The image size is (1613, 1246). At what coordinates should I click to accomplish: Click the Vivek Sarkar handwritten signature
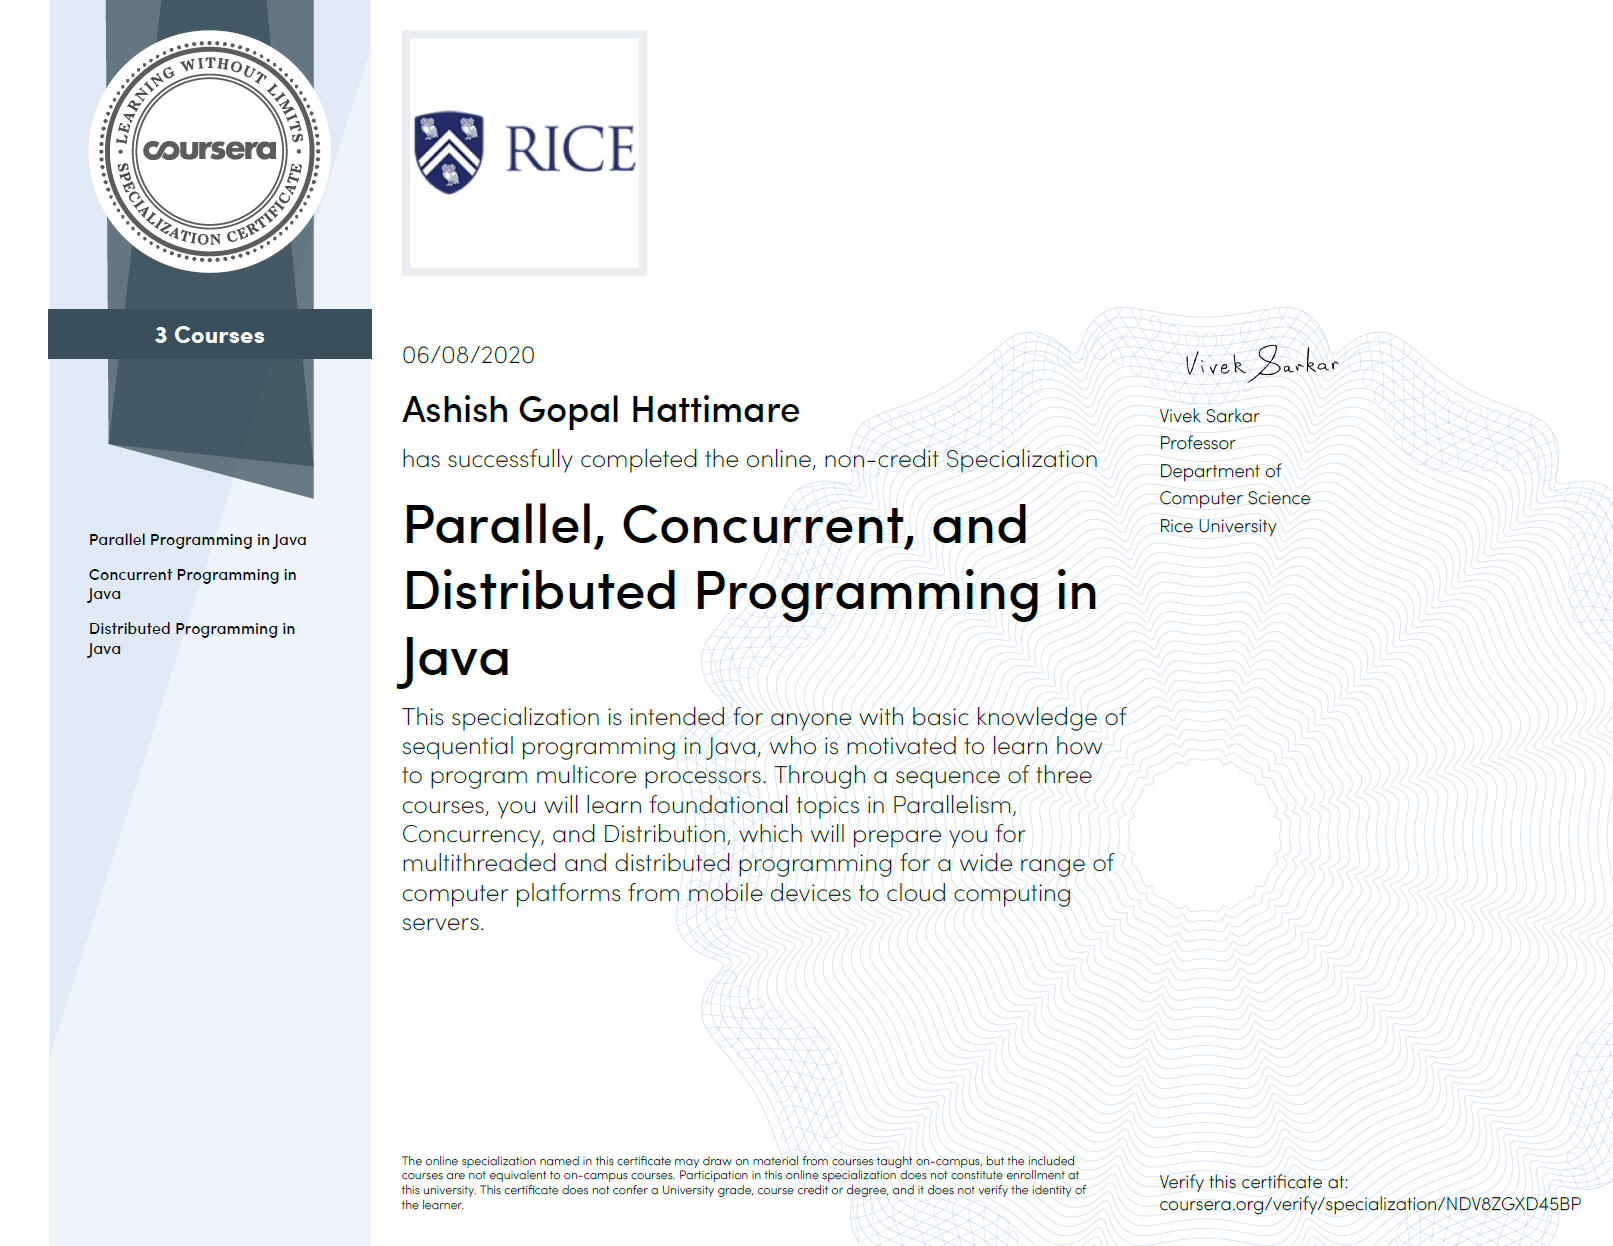1261,364
